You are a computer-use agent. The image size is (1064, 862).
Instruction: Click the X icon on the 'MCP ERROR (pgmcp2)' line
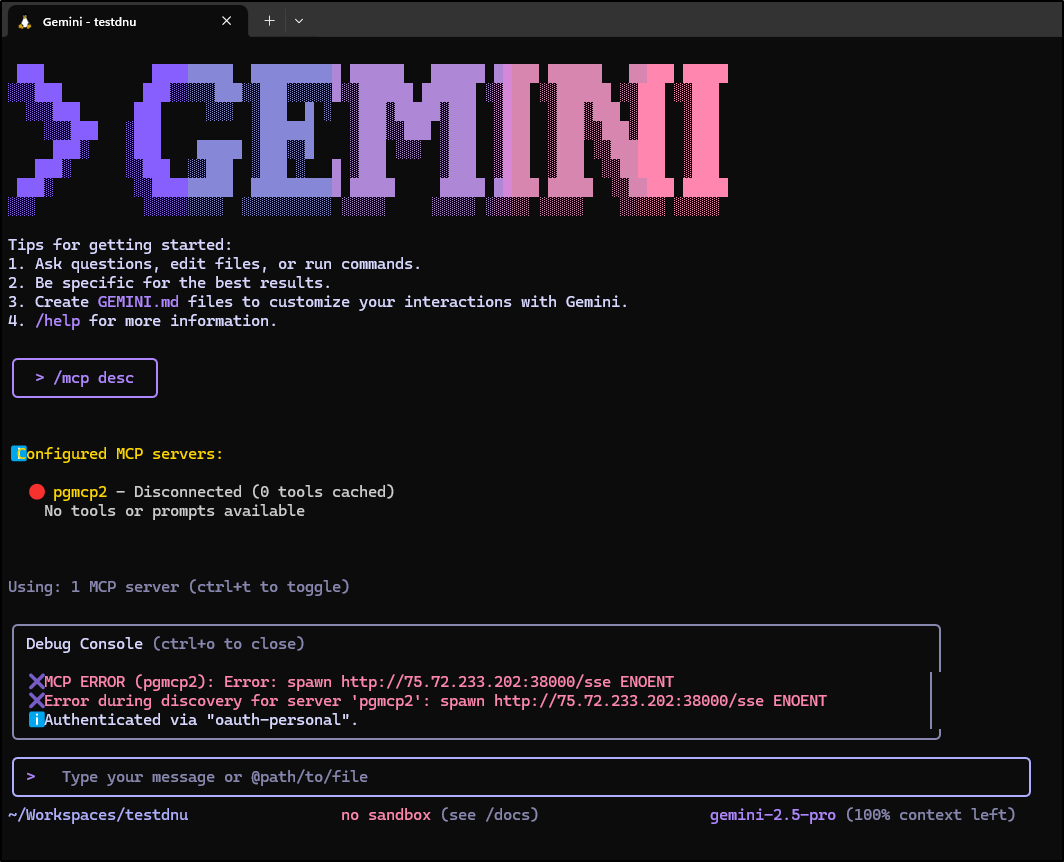36,682
